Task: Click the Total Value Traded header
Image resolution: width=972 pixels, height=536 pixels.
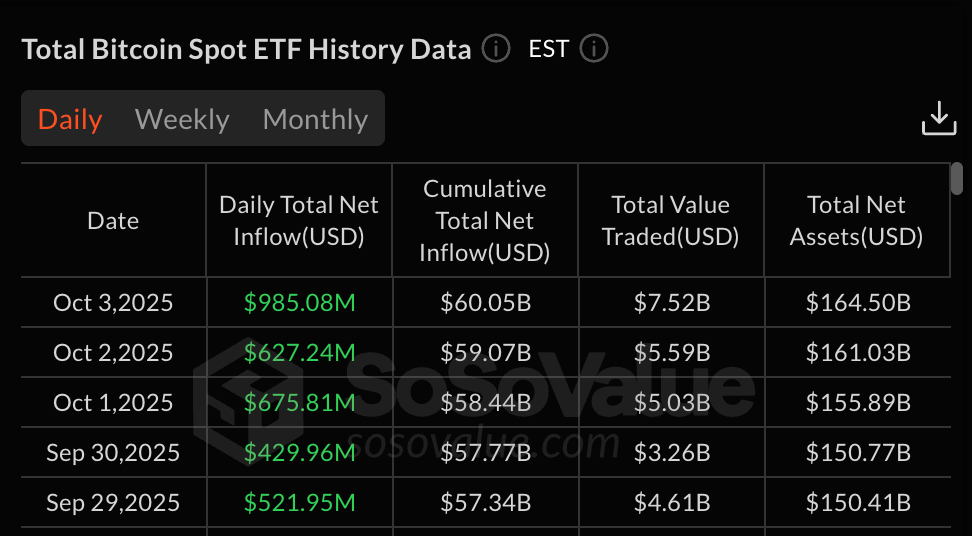Action: (671, 221)
